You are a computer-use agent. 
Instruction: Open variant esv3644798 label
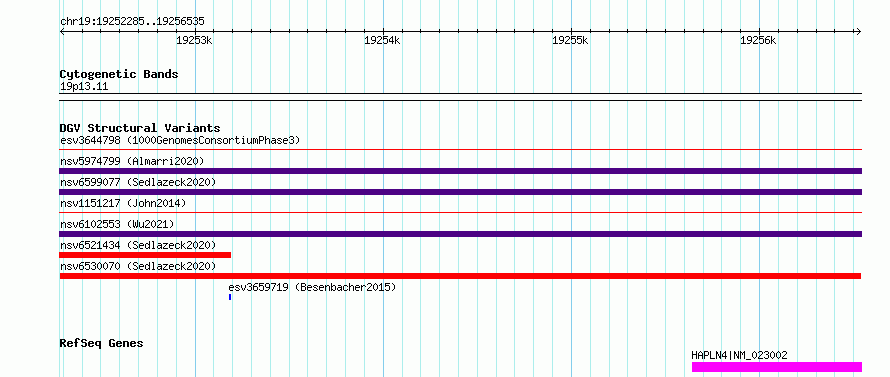(x=180, y=140)
